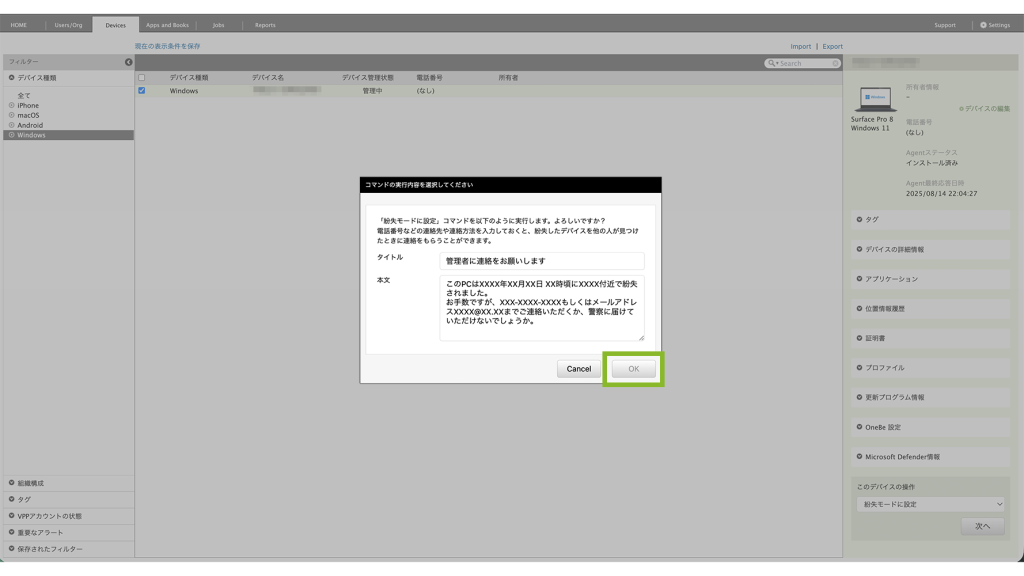Cancel the lost mode command dialog
The width and height of the screenshot is (1024, 576).
[578, 369]
